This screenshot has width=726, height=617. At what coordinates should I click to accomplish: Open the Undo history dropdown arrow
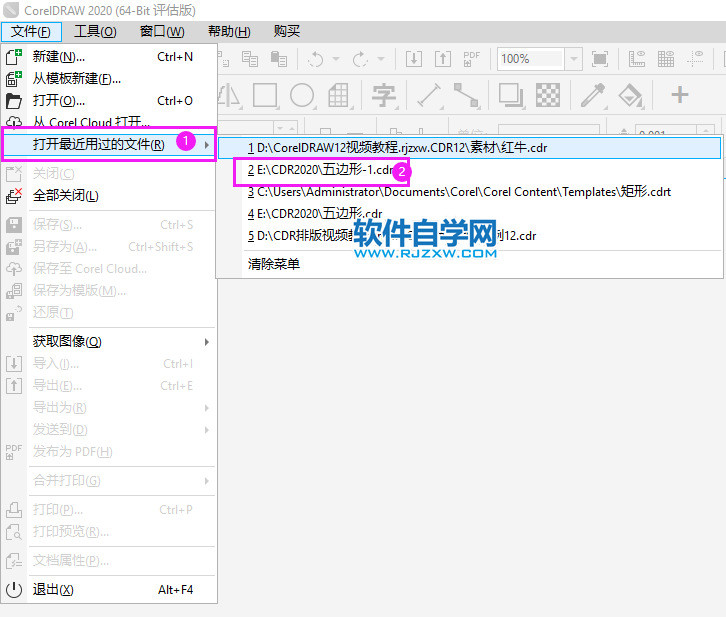pos(336,59)
